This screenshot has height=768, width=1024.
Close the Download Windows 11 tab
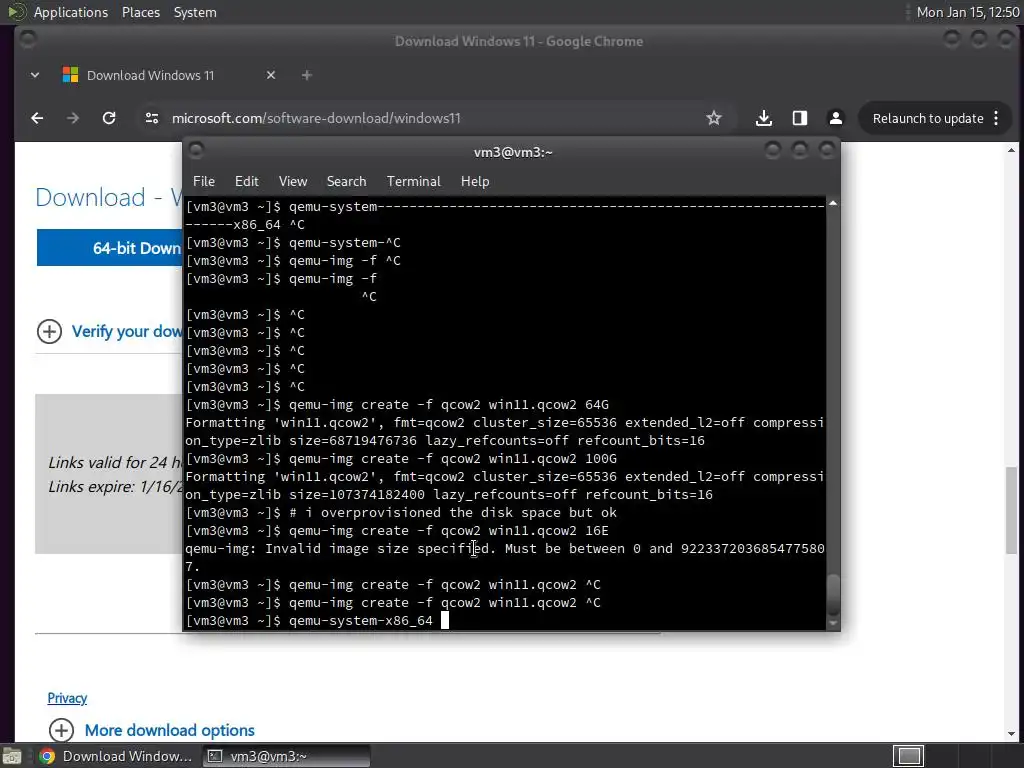point(271,75)
